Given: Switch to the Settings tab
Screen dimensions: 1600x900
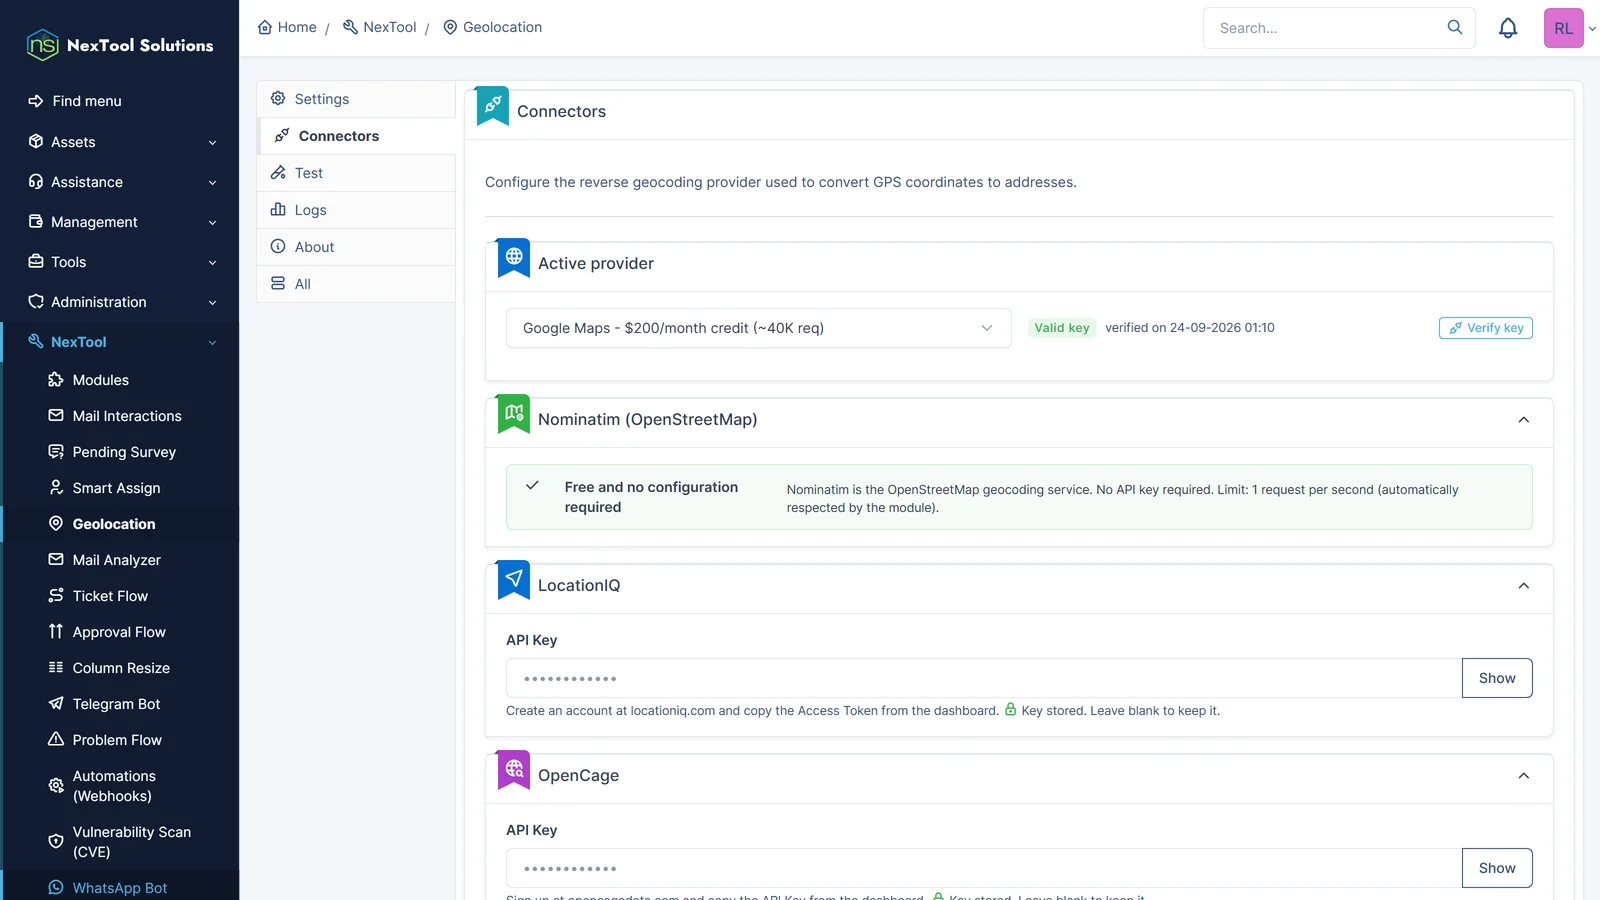Looking at the screenshot, I should click(x=356, y=99).
